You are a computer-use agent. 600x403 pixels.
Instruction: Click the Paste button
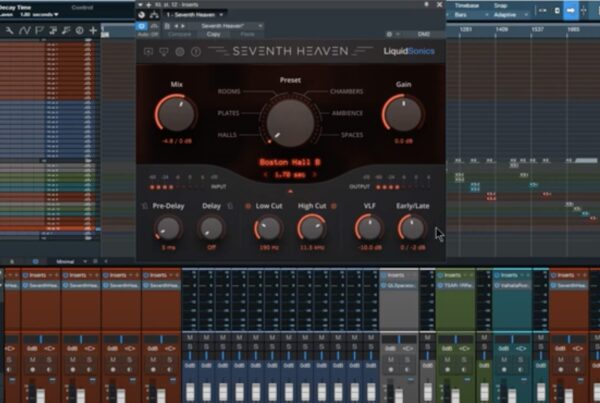coord(248,34)
